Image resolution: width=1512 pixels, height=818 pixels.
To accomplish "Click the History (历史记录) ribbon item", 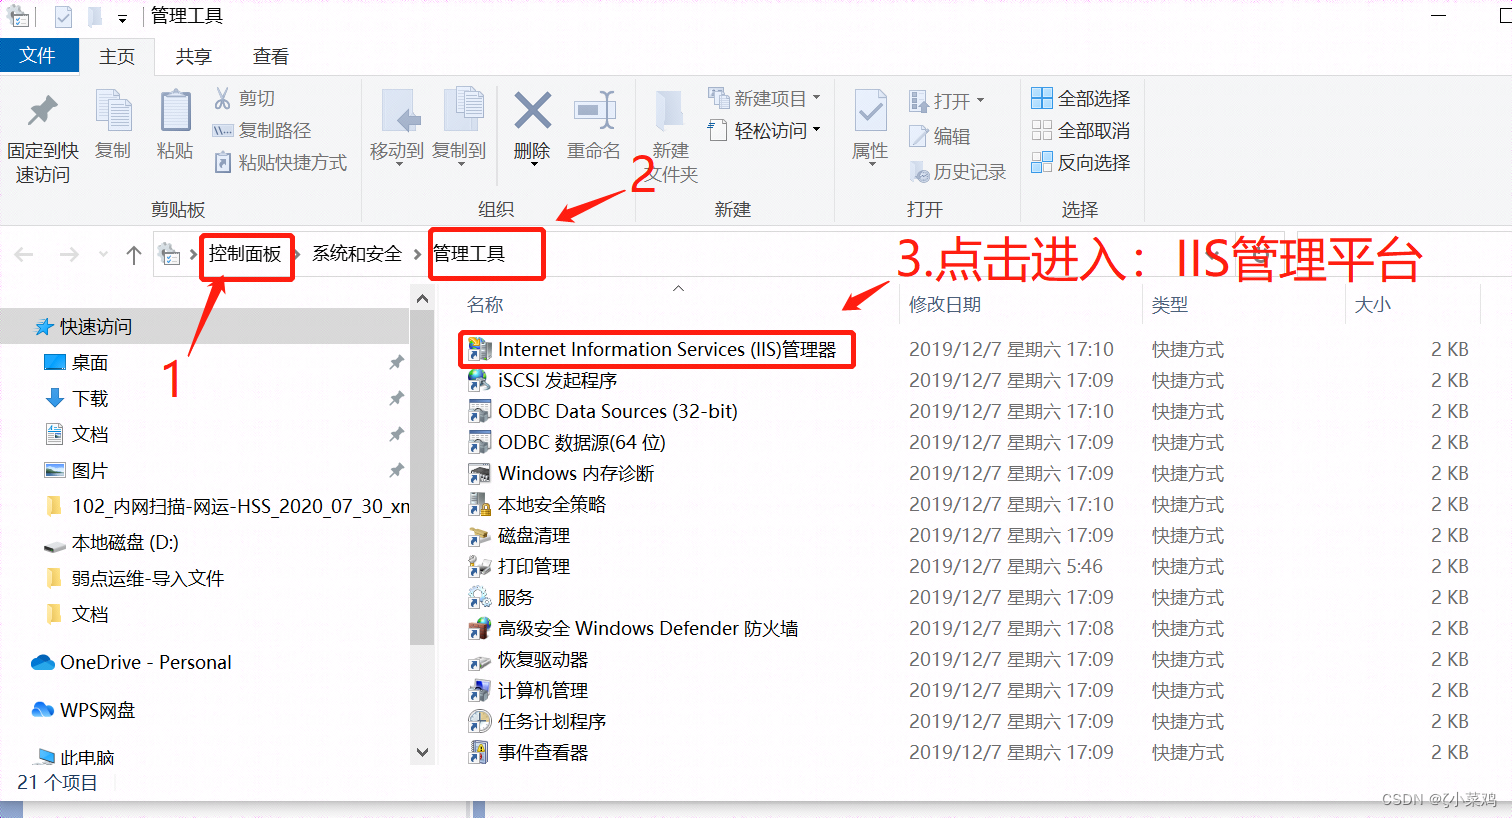I will [x=957, y=172].
